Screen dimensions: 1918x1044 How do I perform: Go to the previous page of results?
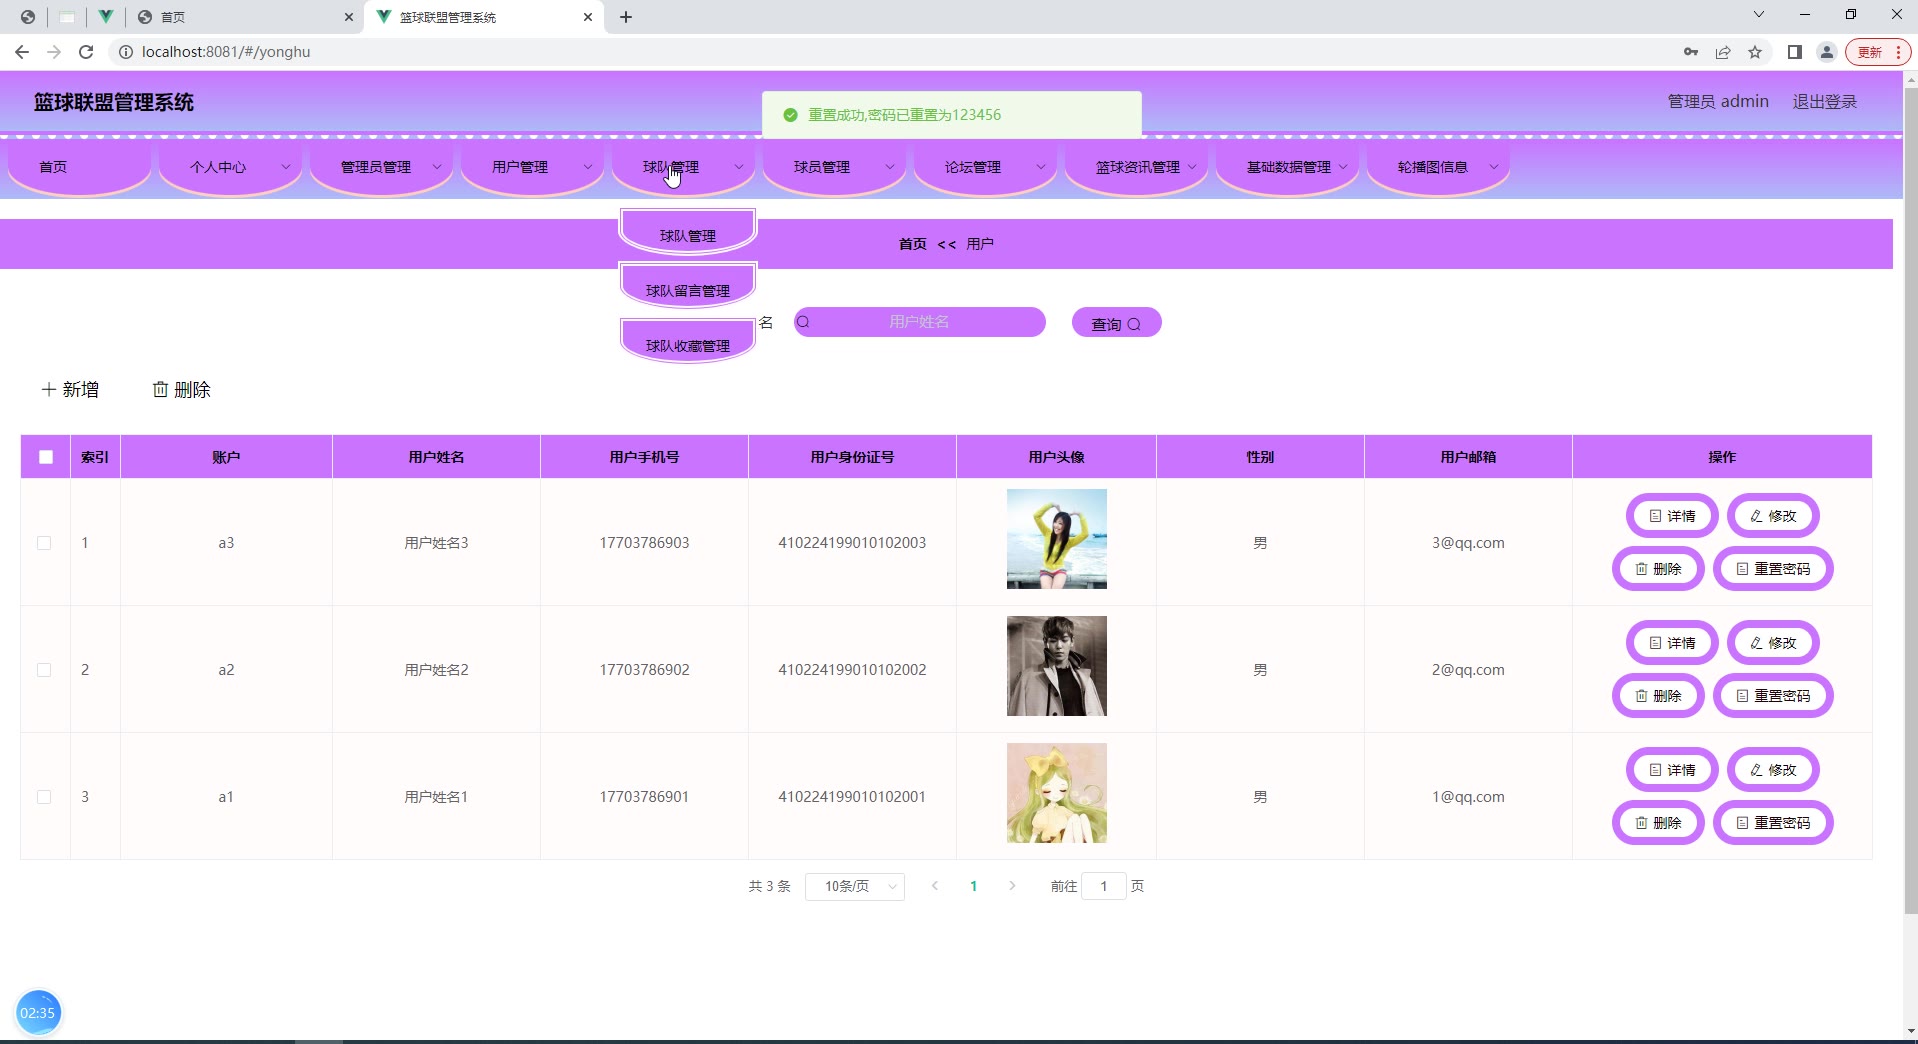point(935,886)
